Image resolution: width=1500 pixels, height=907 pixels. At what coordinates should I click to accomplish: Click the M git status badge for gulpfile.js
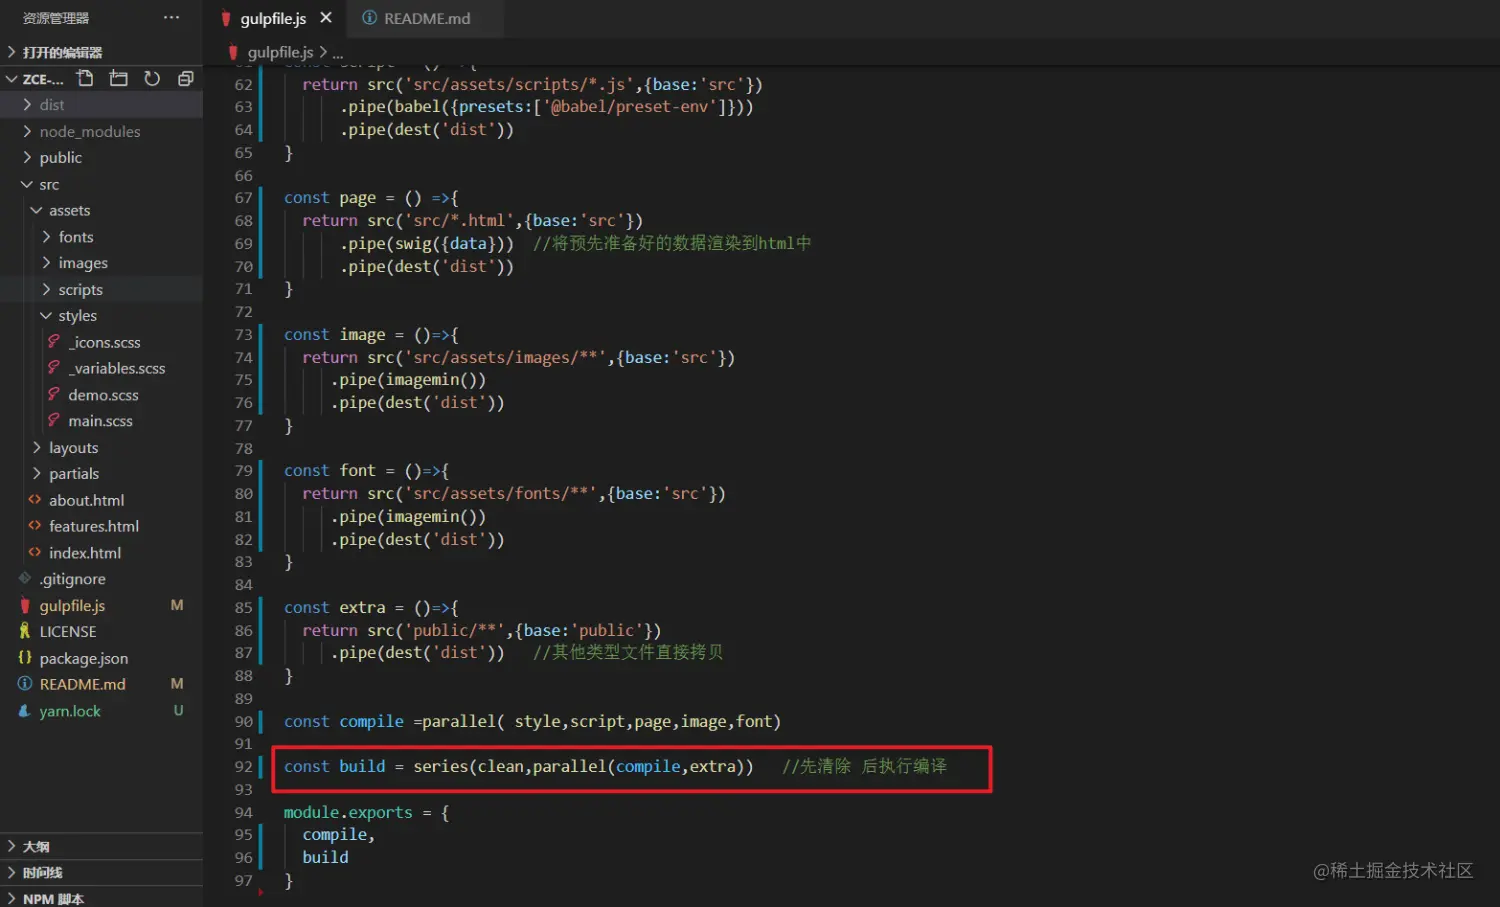point(177,605)
